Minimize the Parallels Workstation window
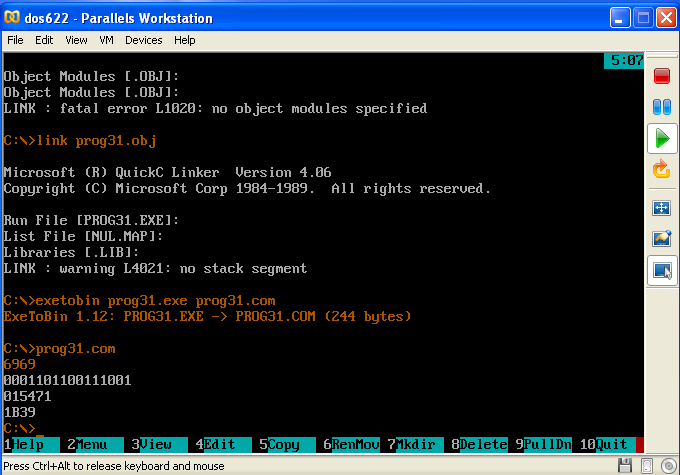This screenshot has width=680, height=475. [x=620, y=18]
